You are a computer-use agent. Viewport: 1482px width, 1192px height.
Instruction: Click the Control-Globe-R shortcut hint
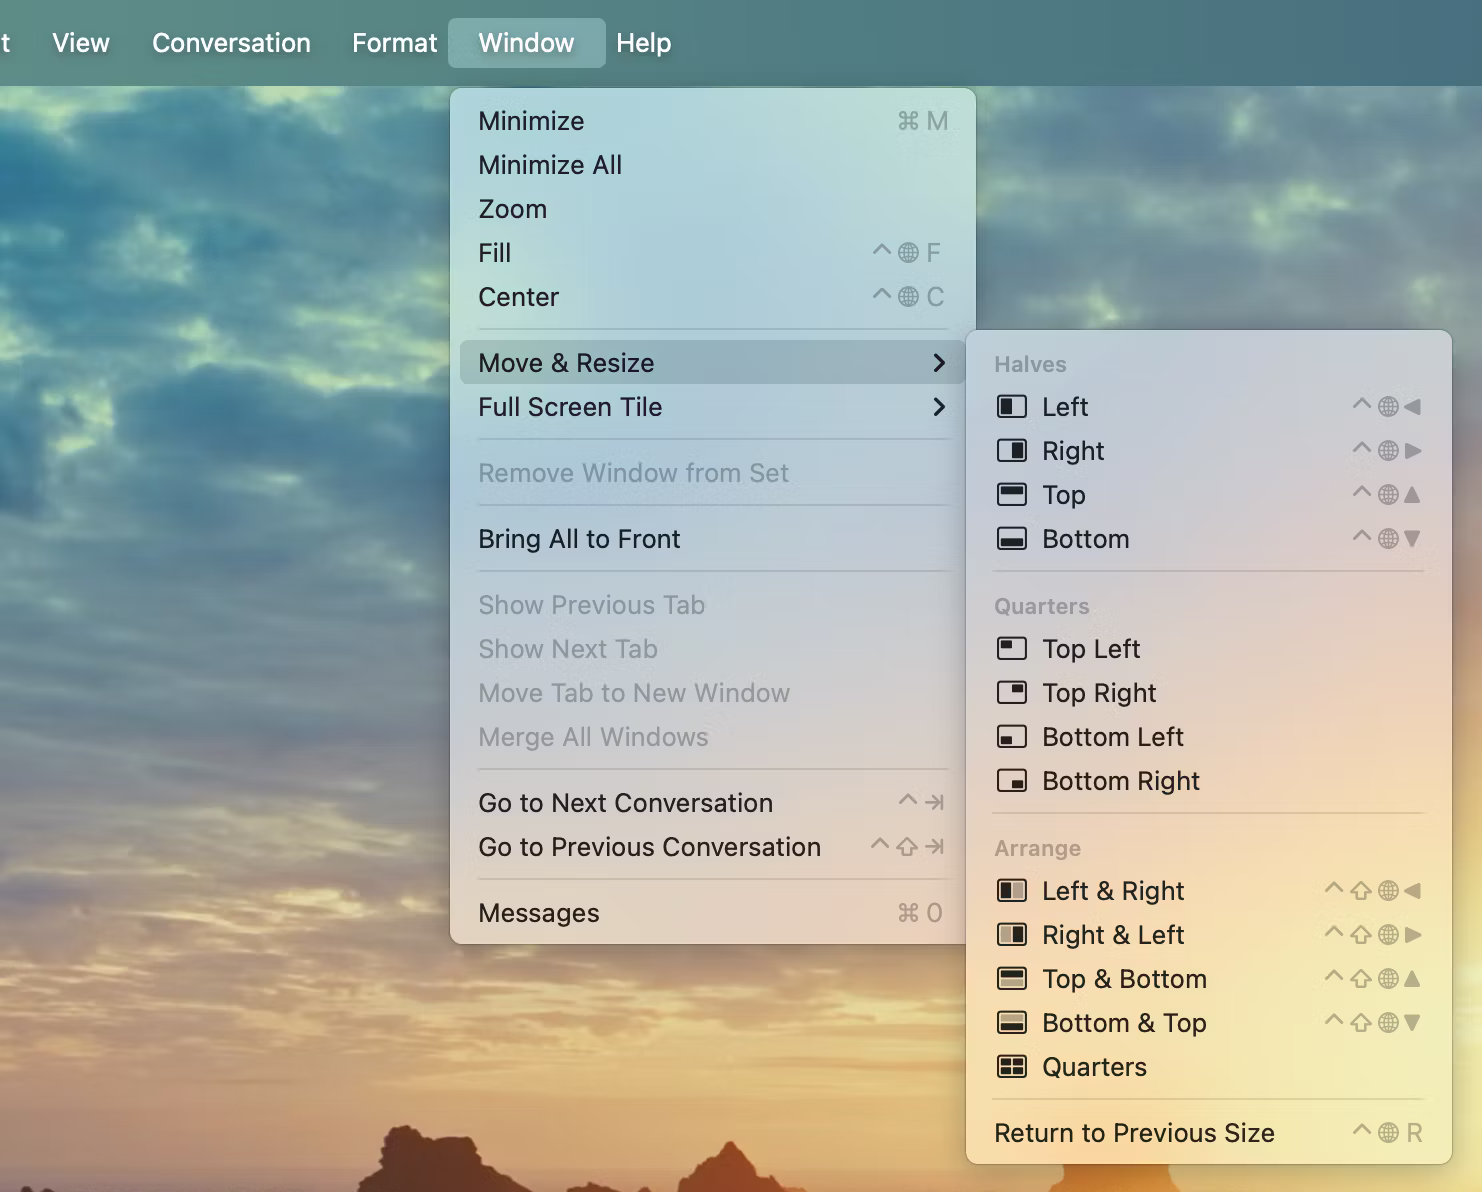click(1387, 1133)
